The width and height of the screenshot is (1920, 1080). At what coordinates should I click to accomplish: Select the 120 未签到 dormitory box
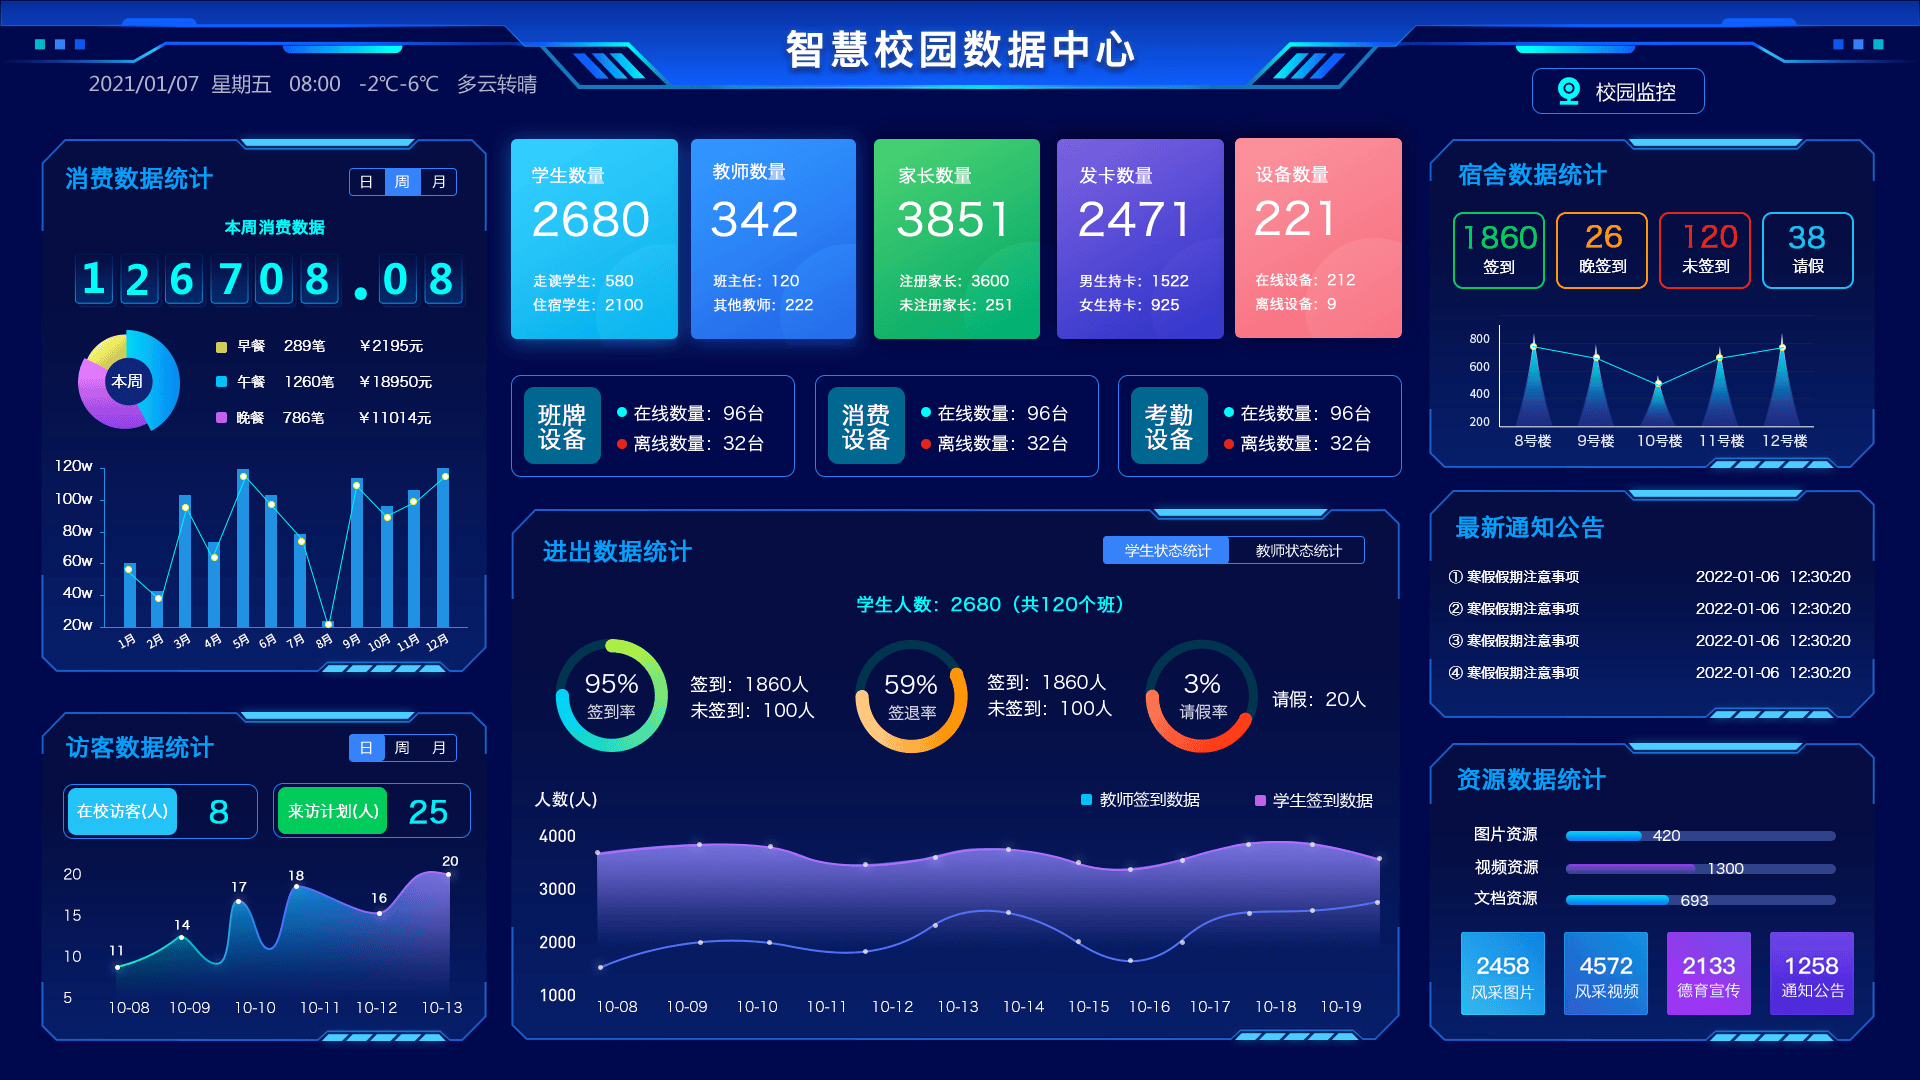1705,250
